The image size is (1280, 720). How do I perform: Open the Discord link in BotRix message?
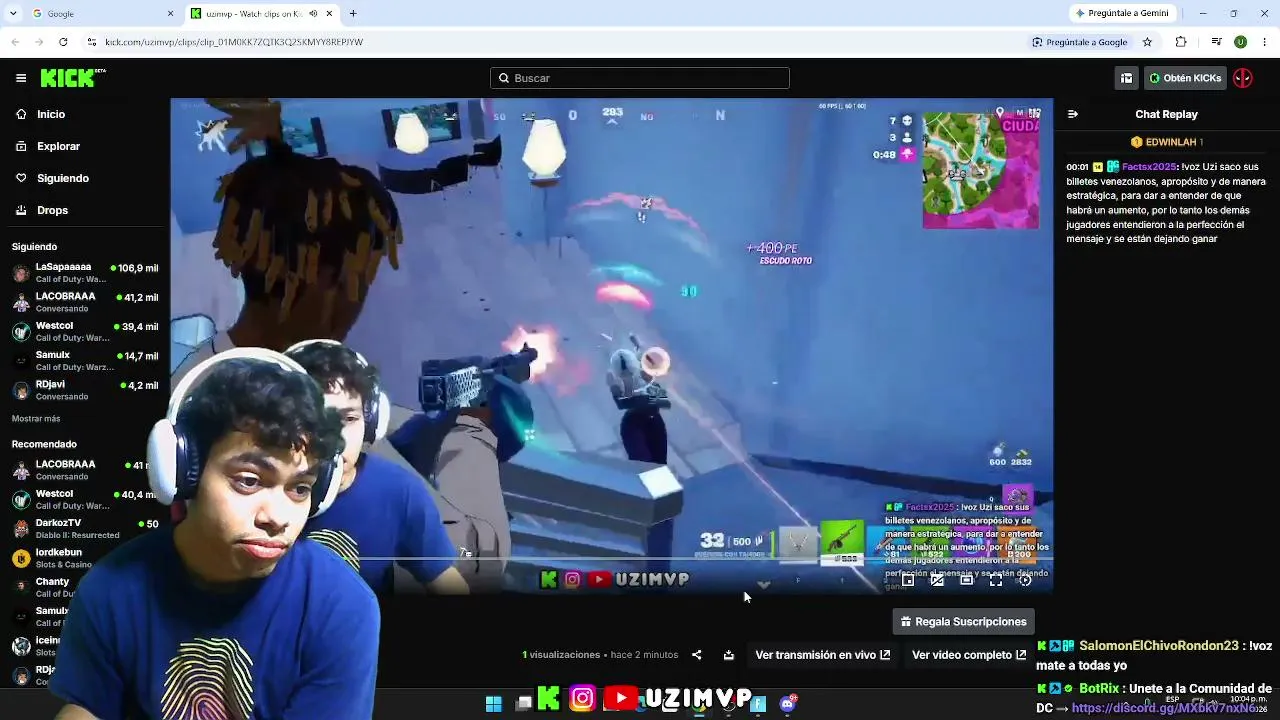1163,708
